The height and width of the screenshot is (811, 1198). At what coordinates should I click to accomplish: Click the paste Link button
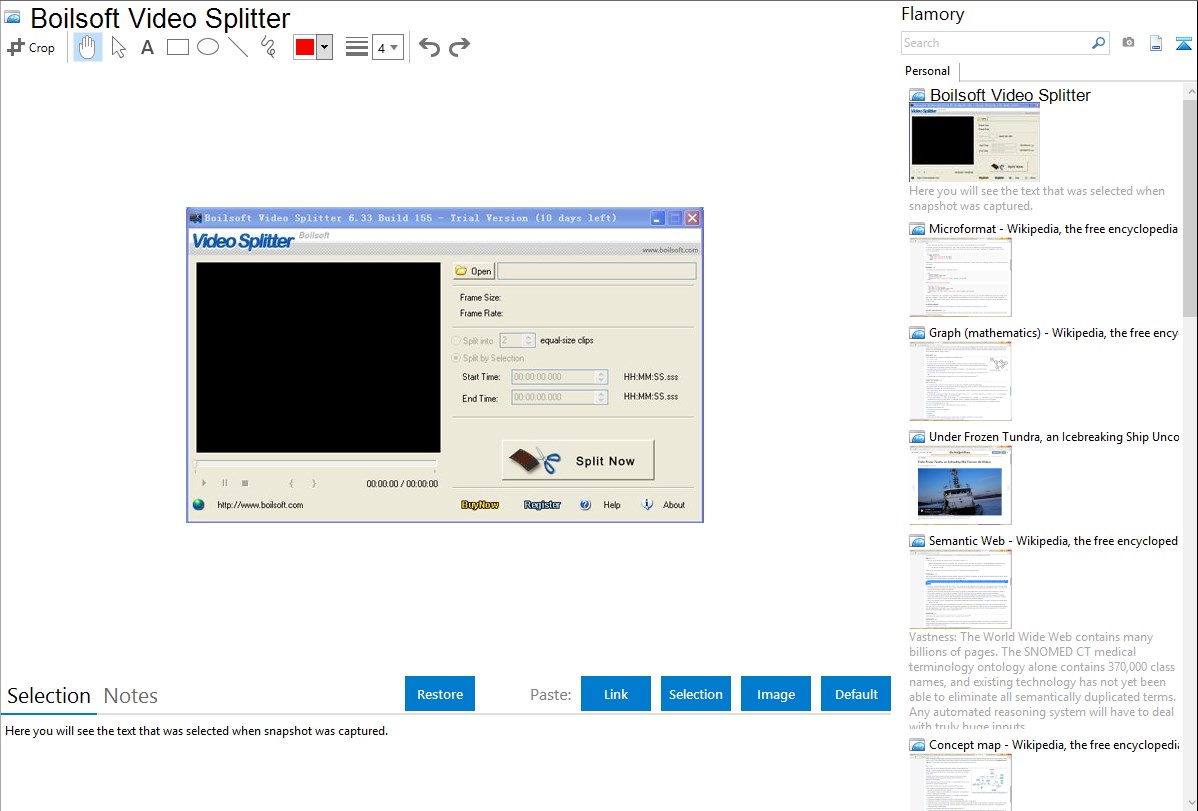616,694
